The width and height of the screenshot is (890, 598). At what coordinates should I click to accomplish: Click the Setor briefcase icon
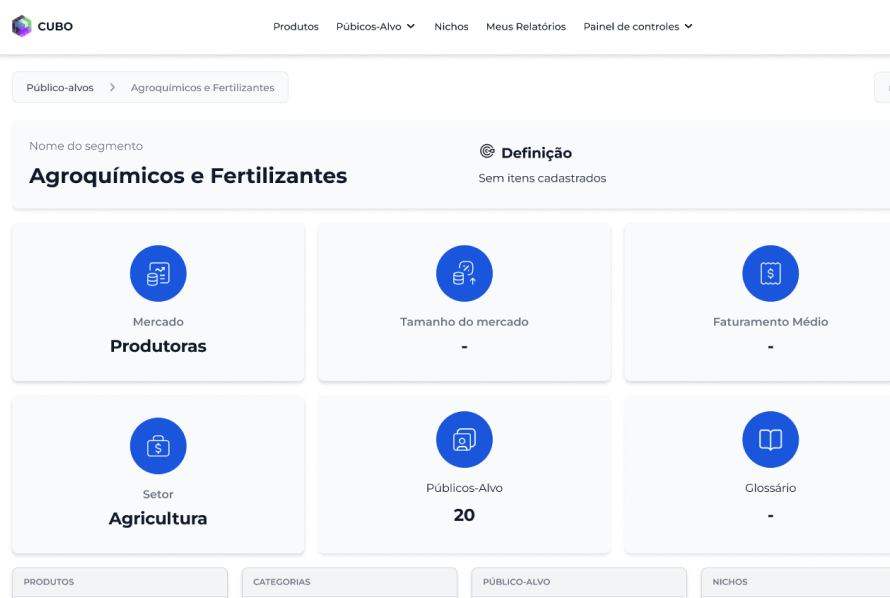[x=158, y=446]
